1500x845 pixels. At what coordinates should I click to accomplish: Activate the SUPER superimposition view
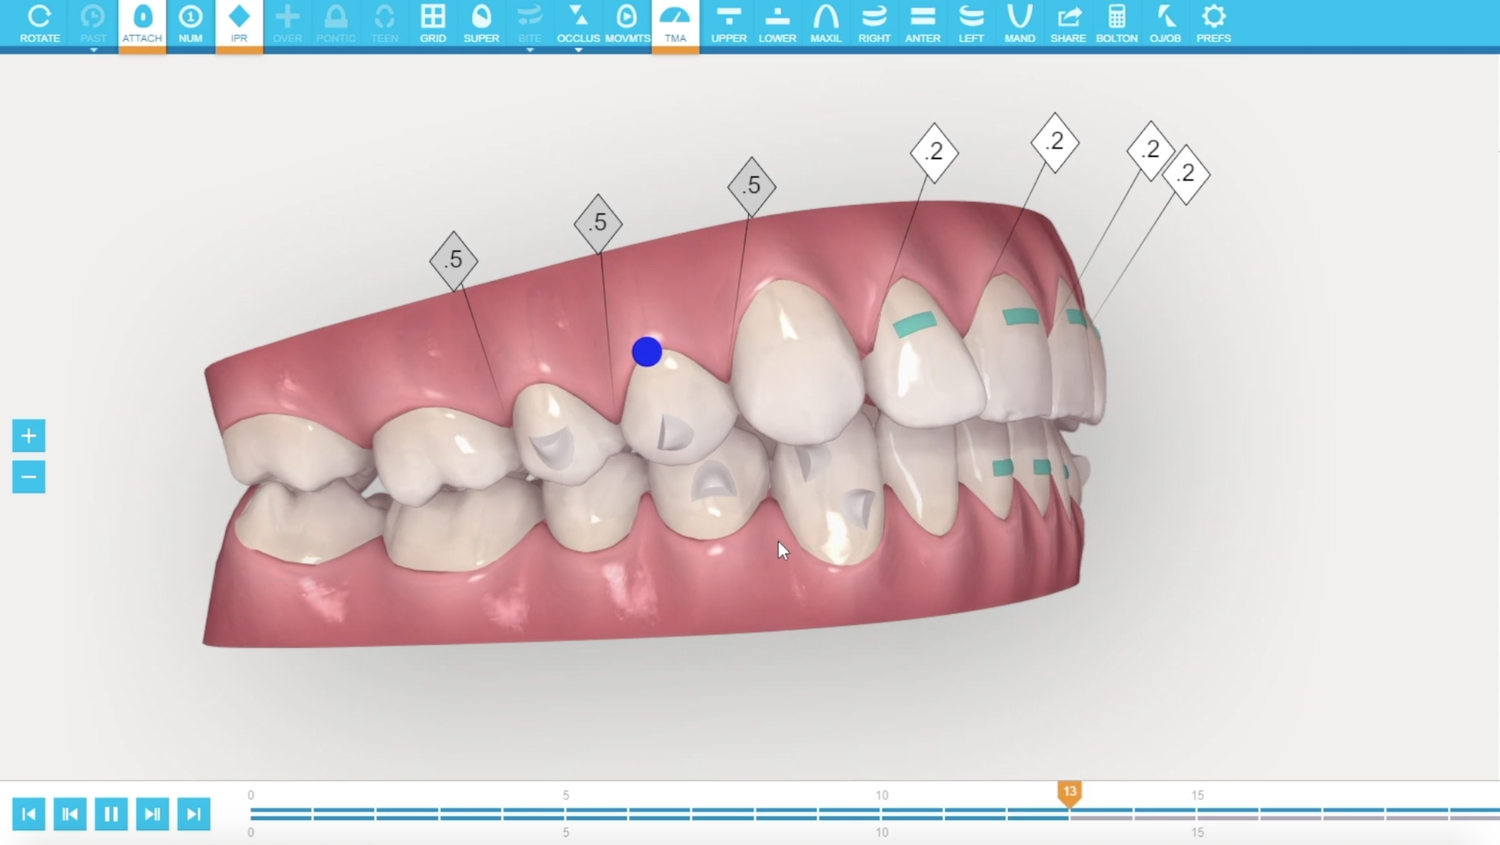(481, 22)
